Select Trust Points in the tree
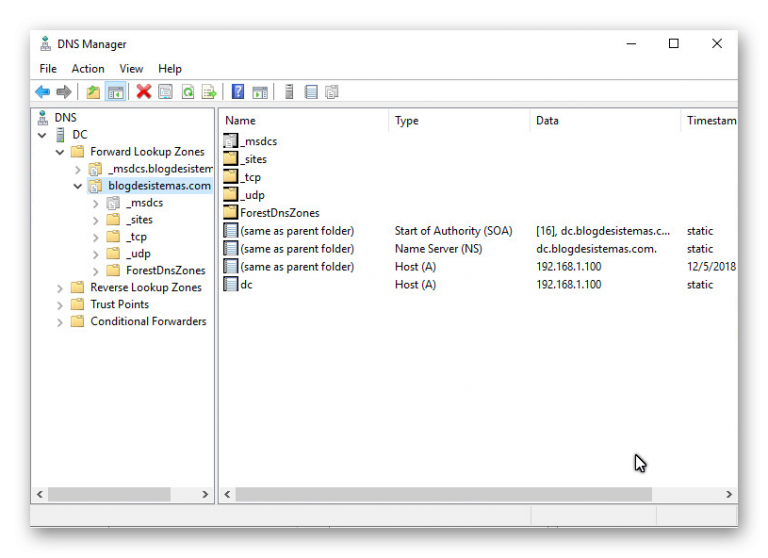The height and width of the screenshot is (558, 768). 120,304
